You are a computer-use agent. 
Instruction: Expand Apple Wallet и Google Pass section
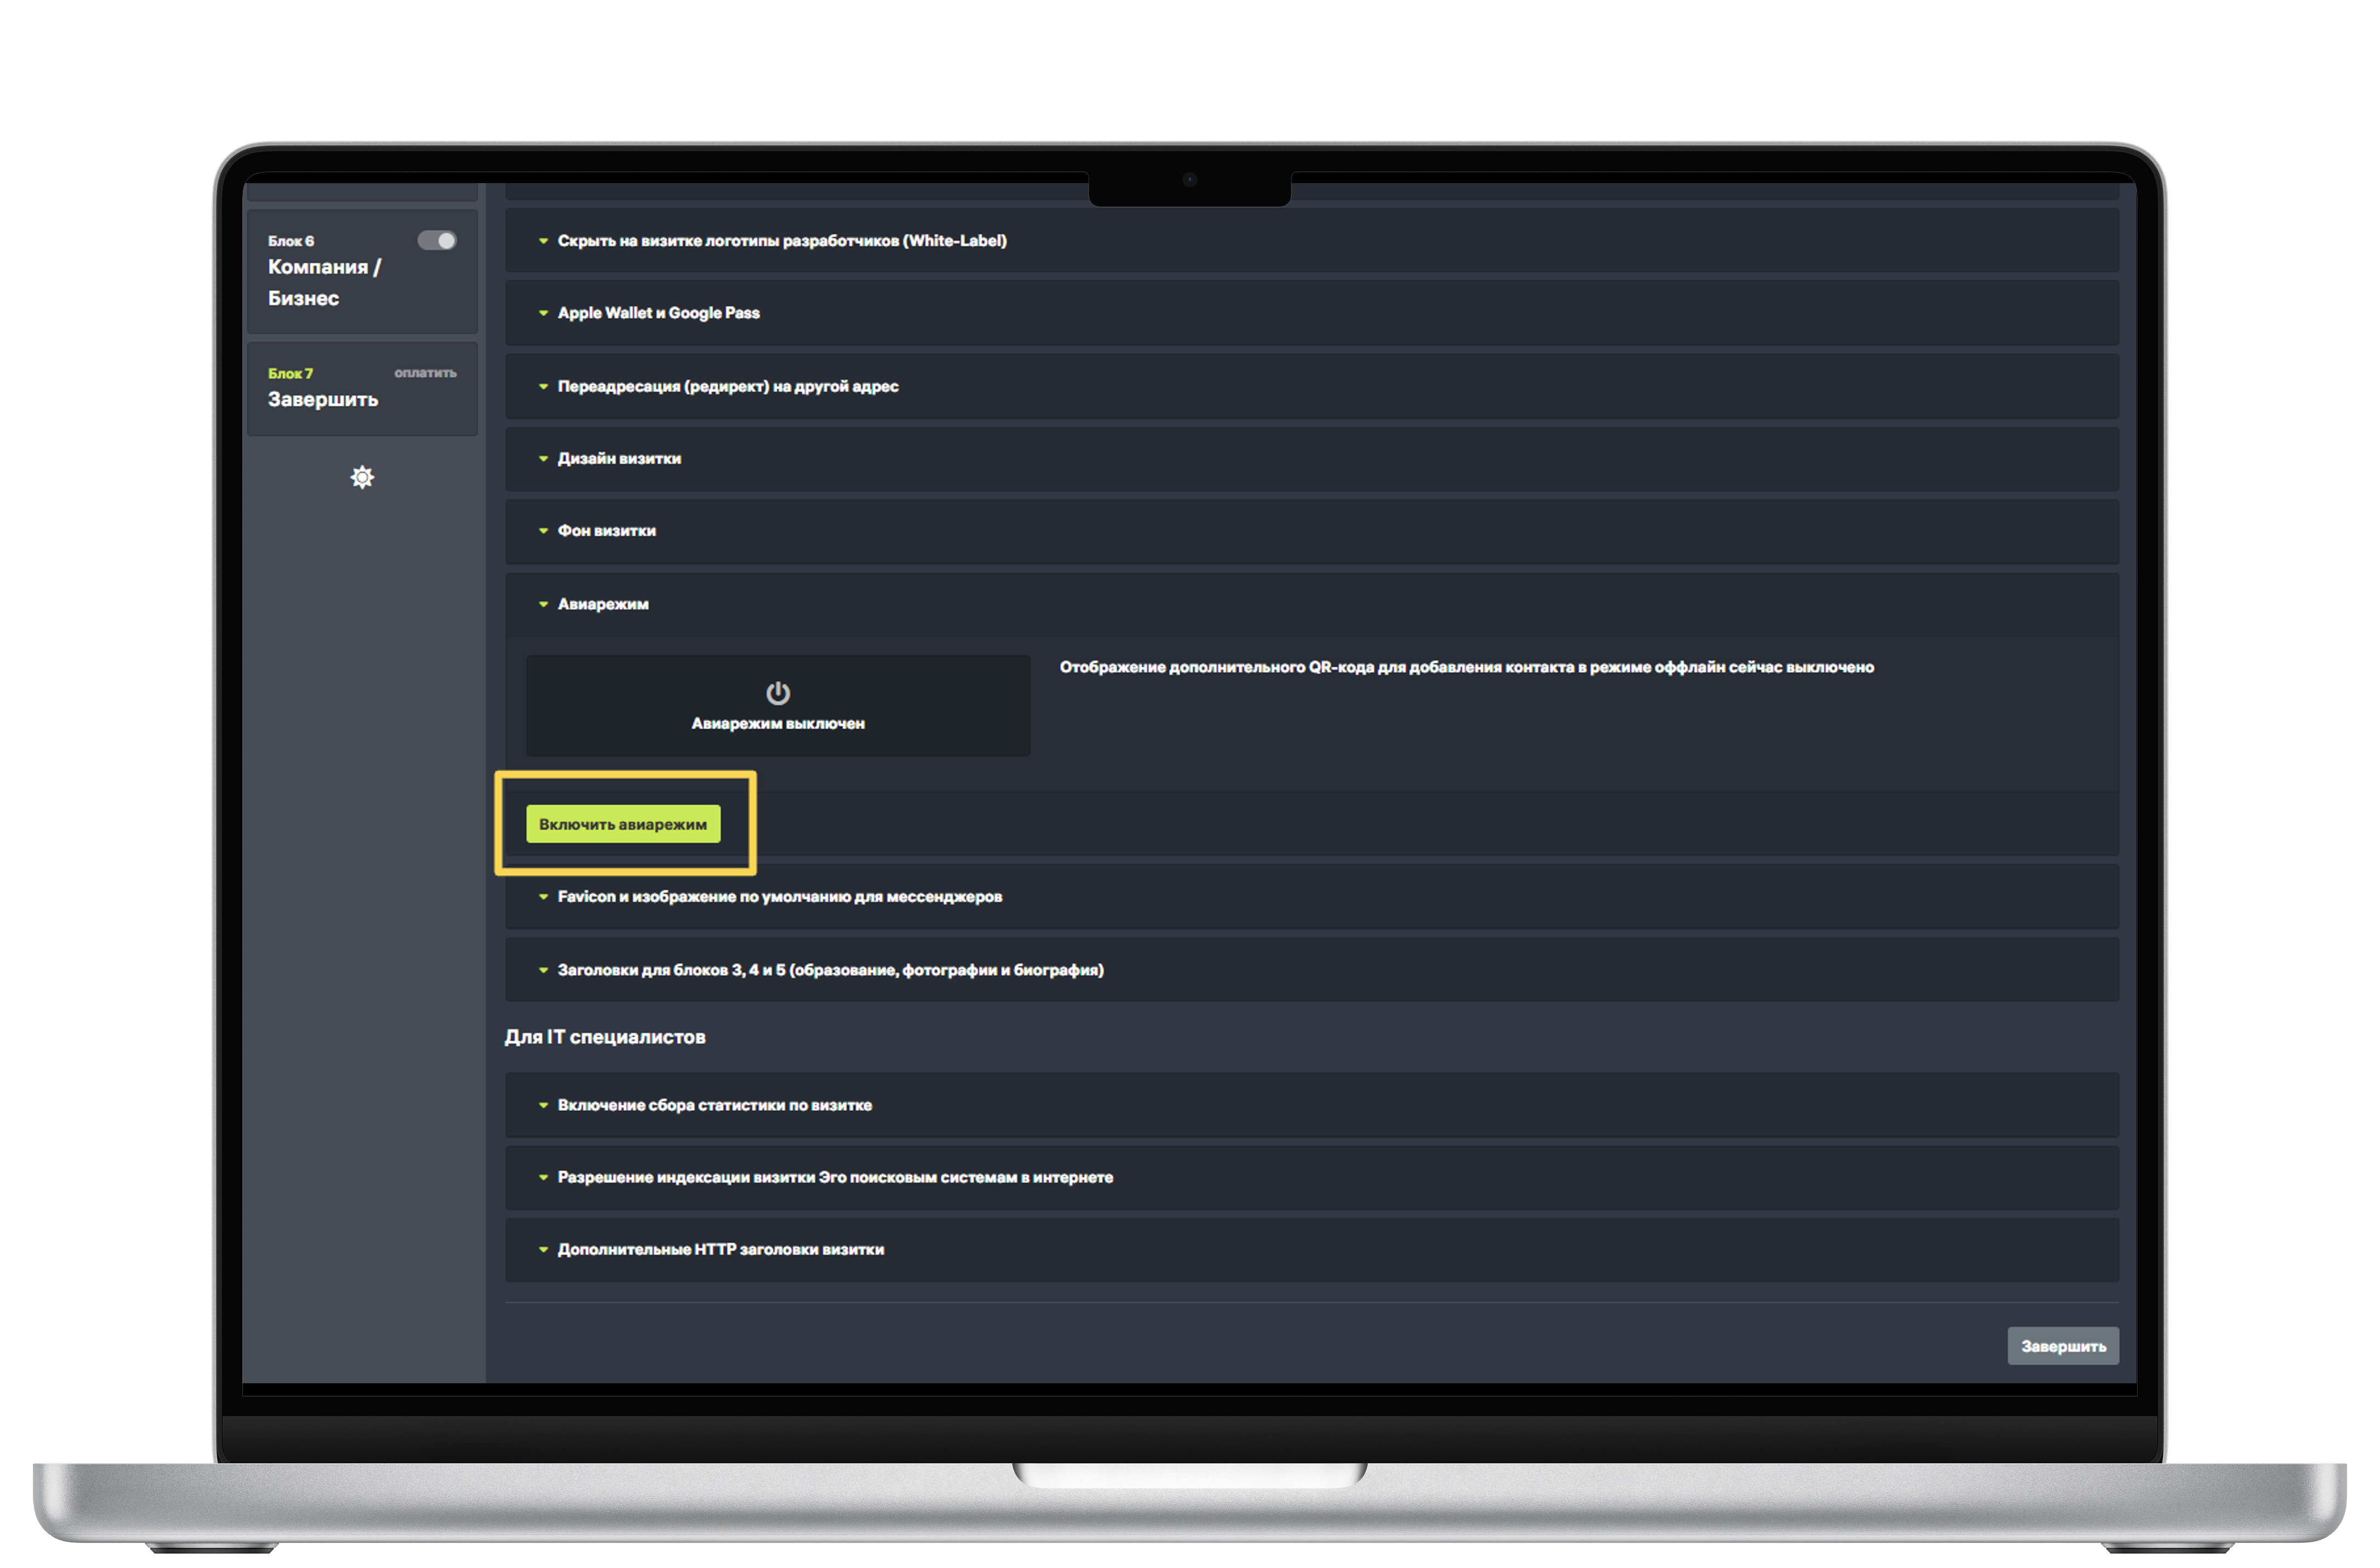point(1312,313)
